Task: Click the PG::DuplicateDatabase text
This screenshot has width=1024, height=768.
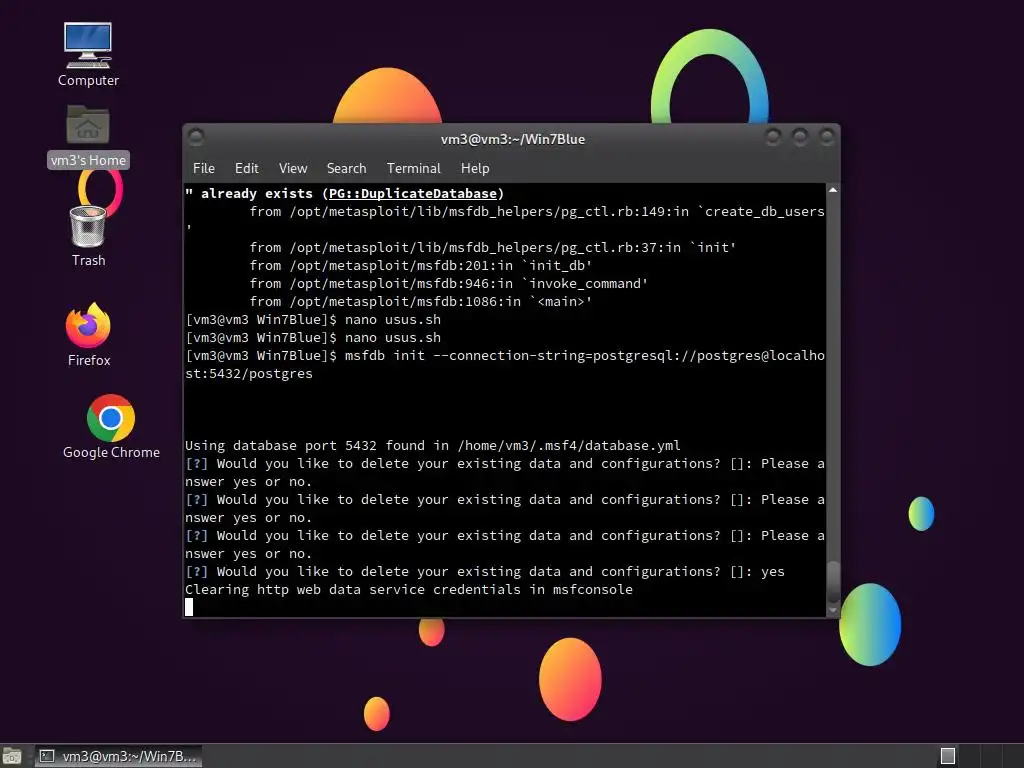Action: click(x=412, y=193)
